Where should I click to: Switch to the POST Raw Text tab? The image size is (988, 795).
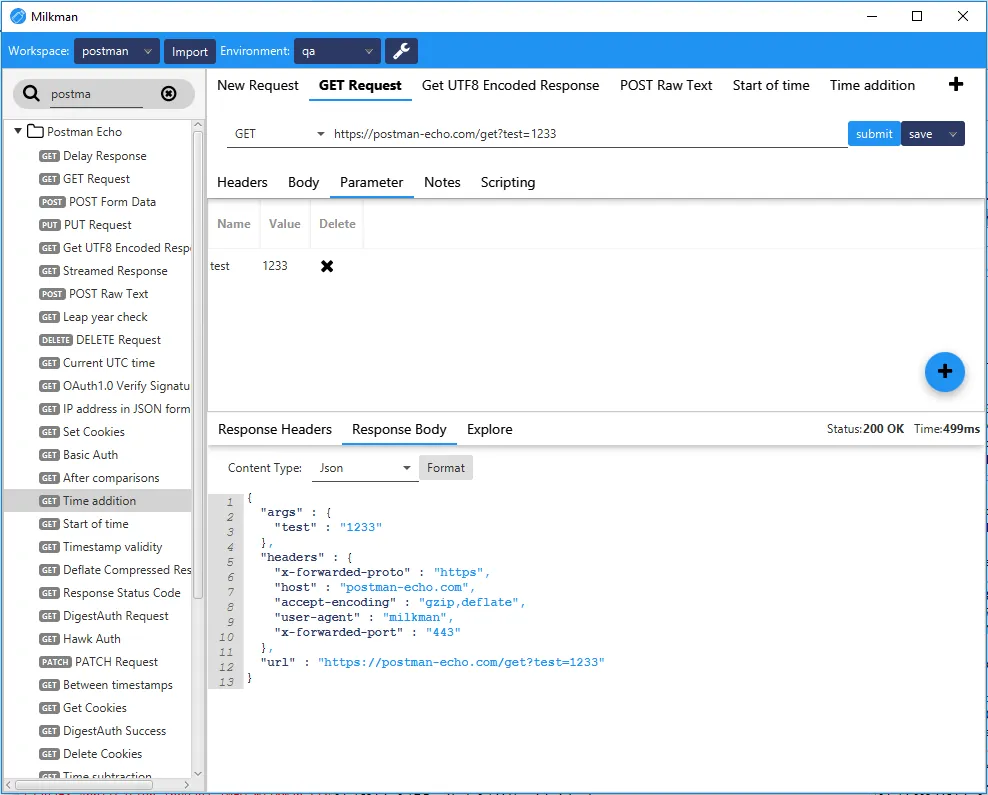665,85
